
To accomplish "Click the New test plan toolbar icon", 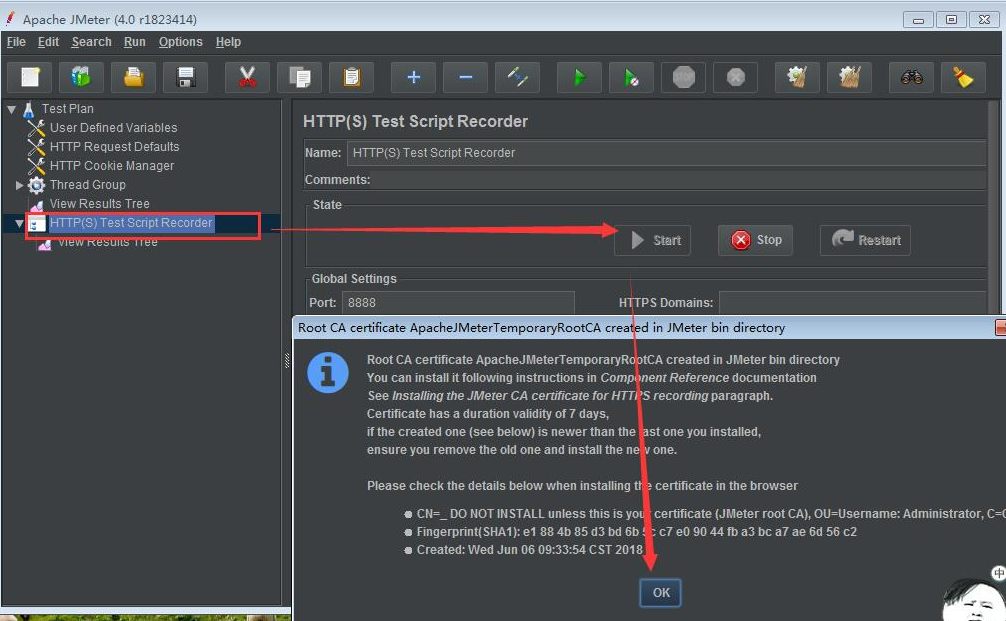I will point(31,78).
